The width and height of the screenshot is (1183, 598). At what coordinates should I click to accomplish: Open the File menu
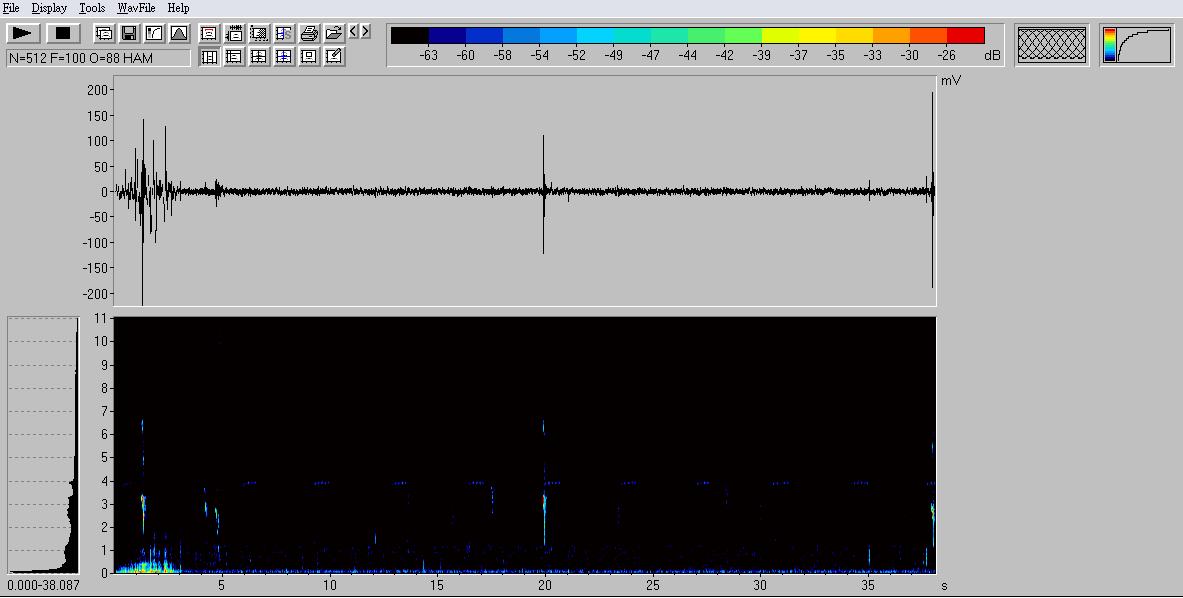(x=11, y=8)
